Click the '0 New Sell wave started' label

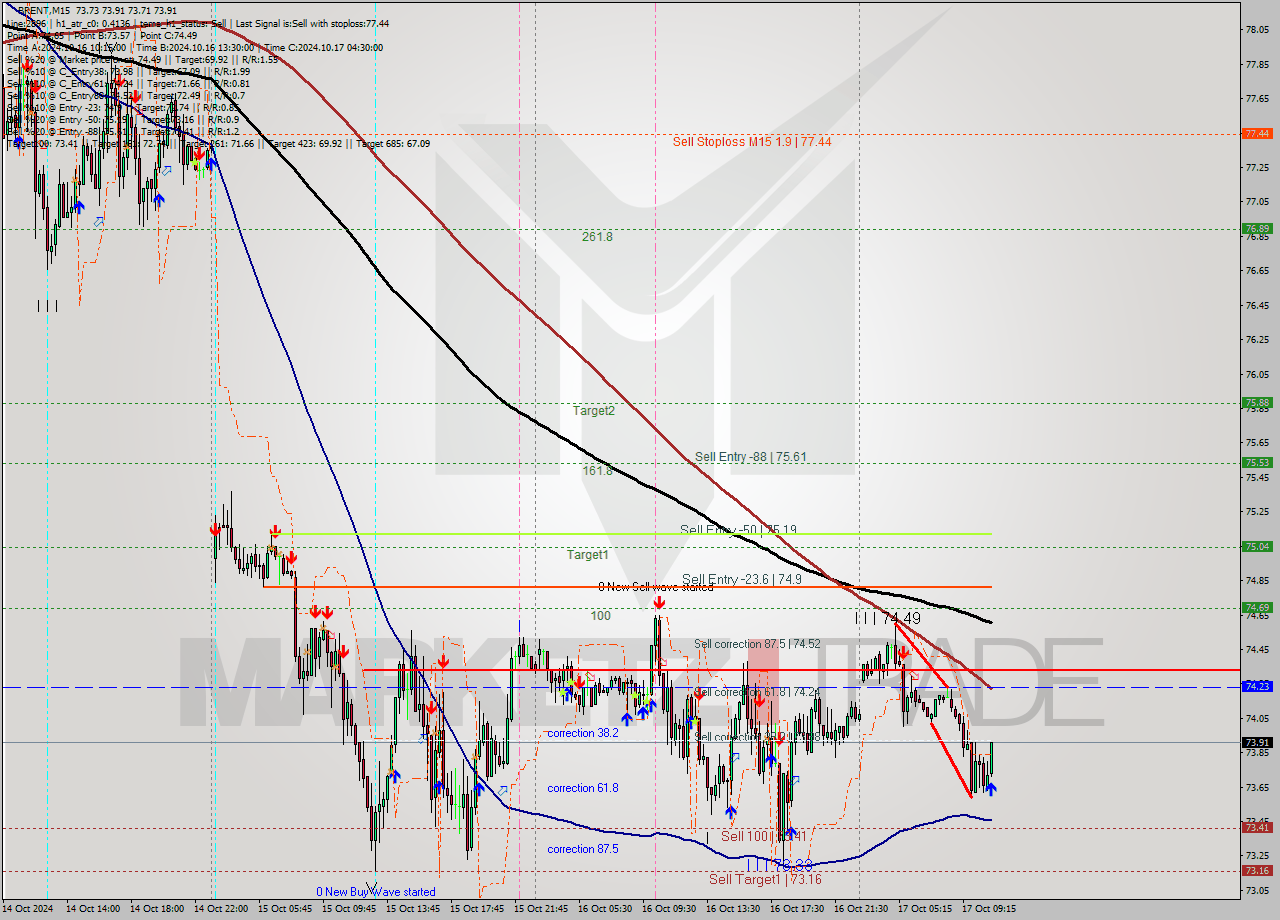point(656,587)
